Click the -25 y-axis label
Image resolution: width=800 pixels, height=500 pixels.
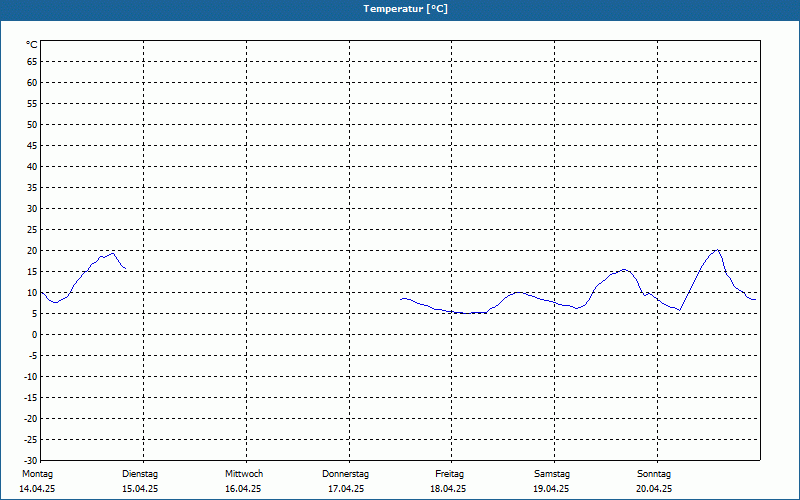pos(31,439)
